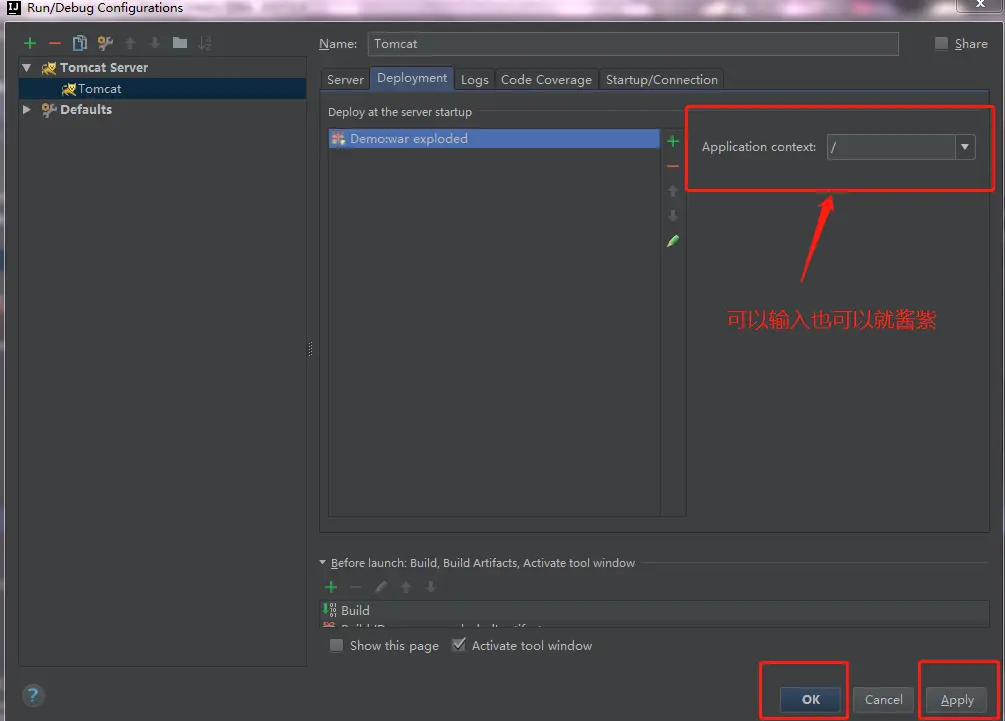The height and width of the screenshot is (721, 1005).
Task: Click Defaults tree label
Action: (x=86, y=110)
